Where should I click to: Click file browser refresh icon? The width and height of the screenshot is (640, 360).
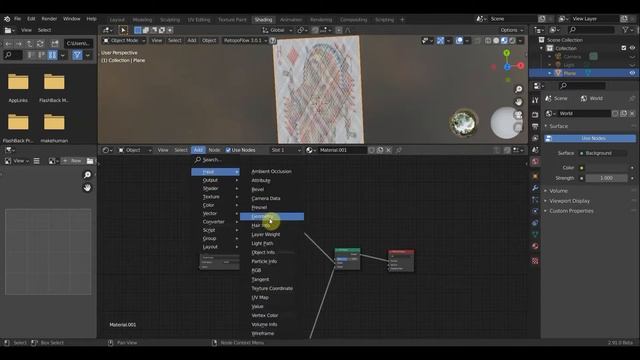point(40,43)
